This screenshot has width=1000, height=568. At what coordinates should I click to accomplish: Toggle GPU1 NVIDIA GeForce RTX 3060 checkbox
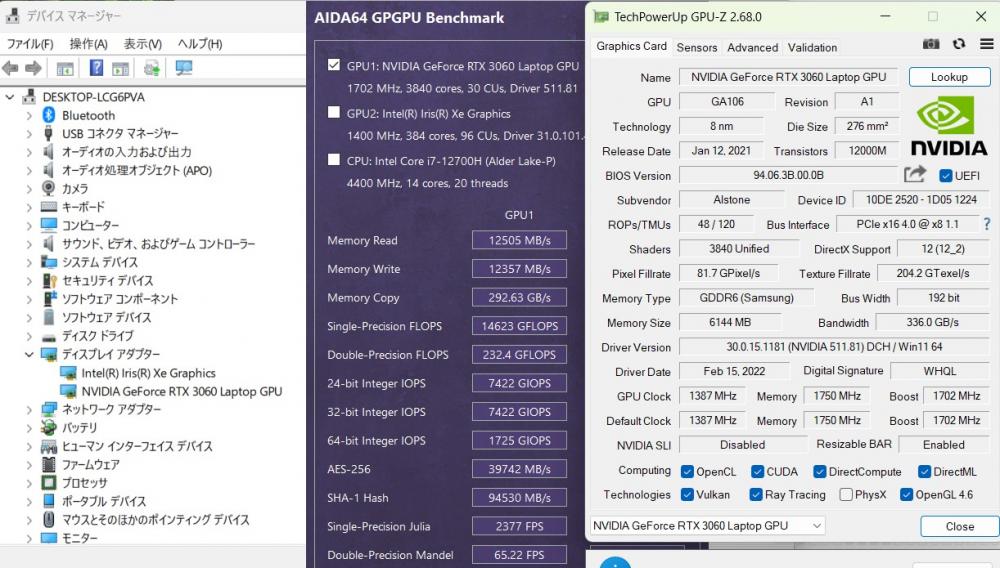334,65
